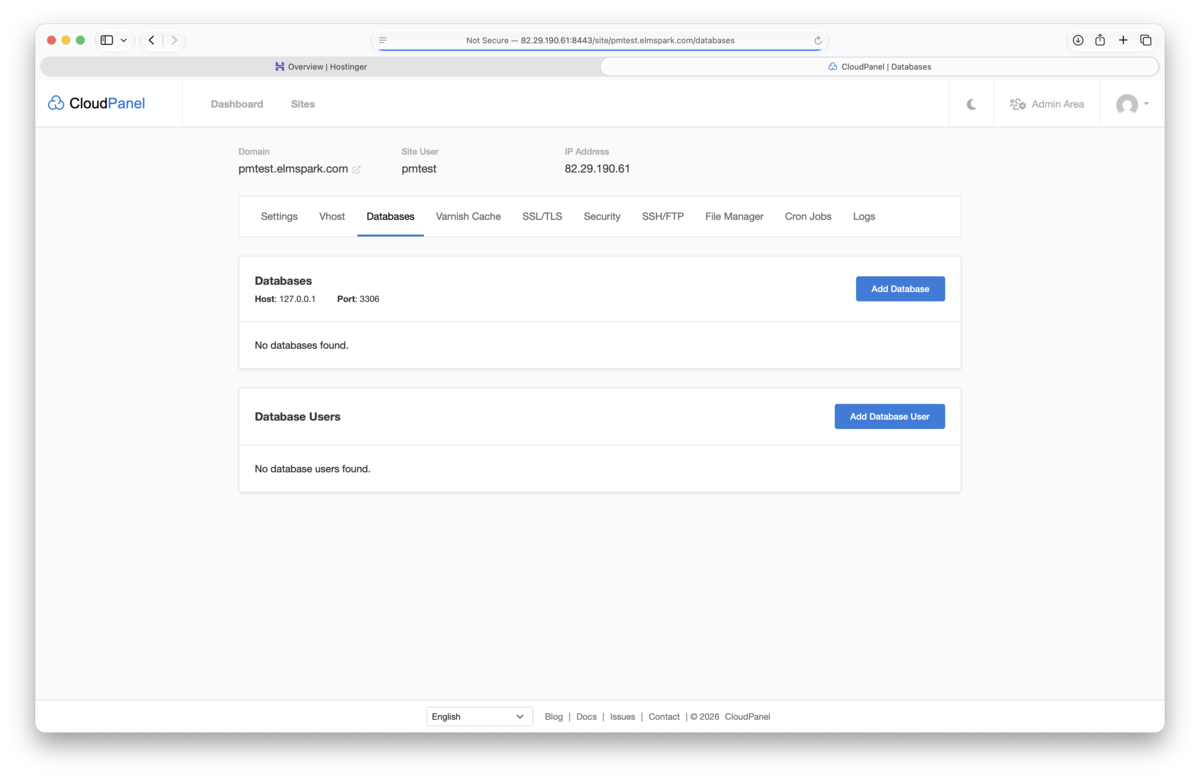The width and height of the screenshot is (1200, 779).
Task: Select the Databases tab
Action: pos(390,216)
